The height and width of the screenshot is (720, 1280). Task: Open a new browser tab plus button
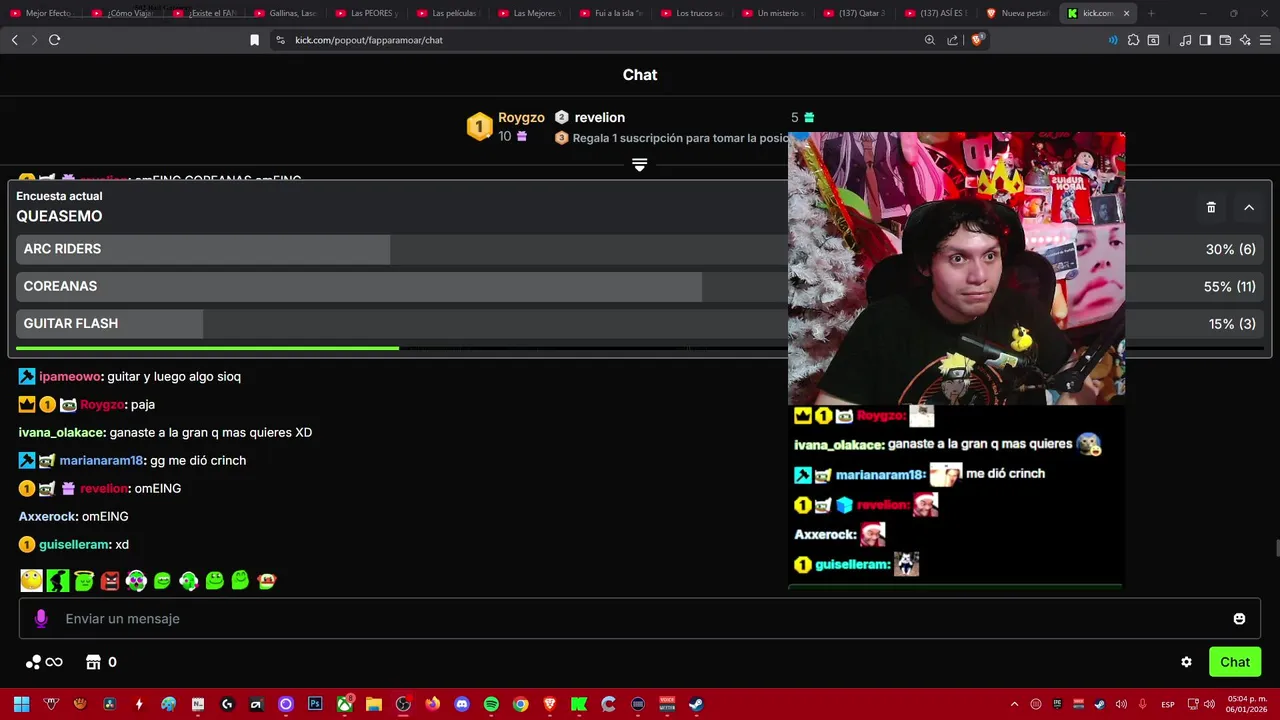pos(1151,13)
